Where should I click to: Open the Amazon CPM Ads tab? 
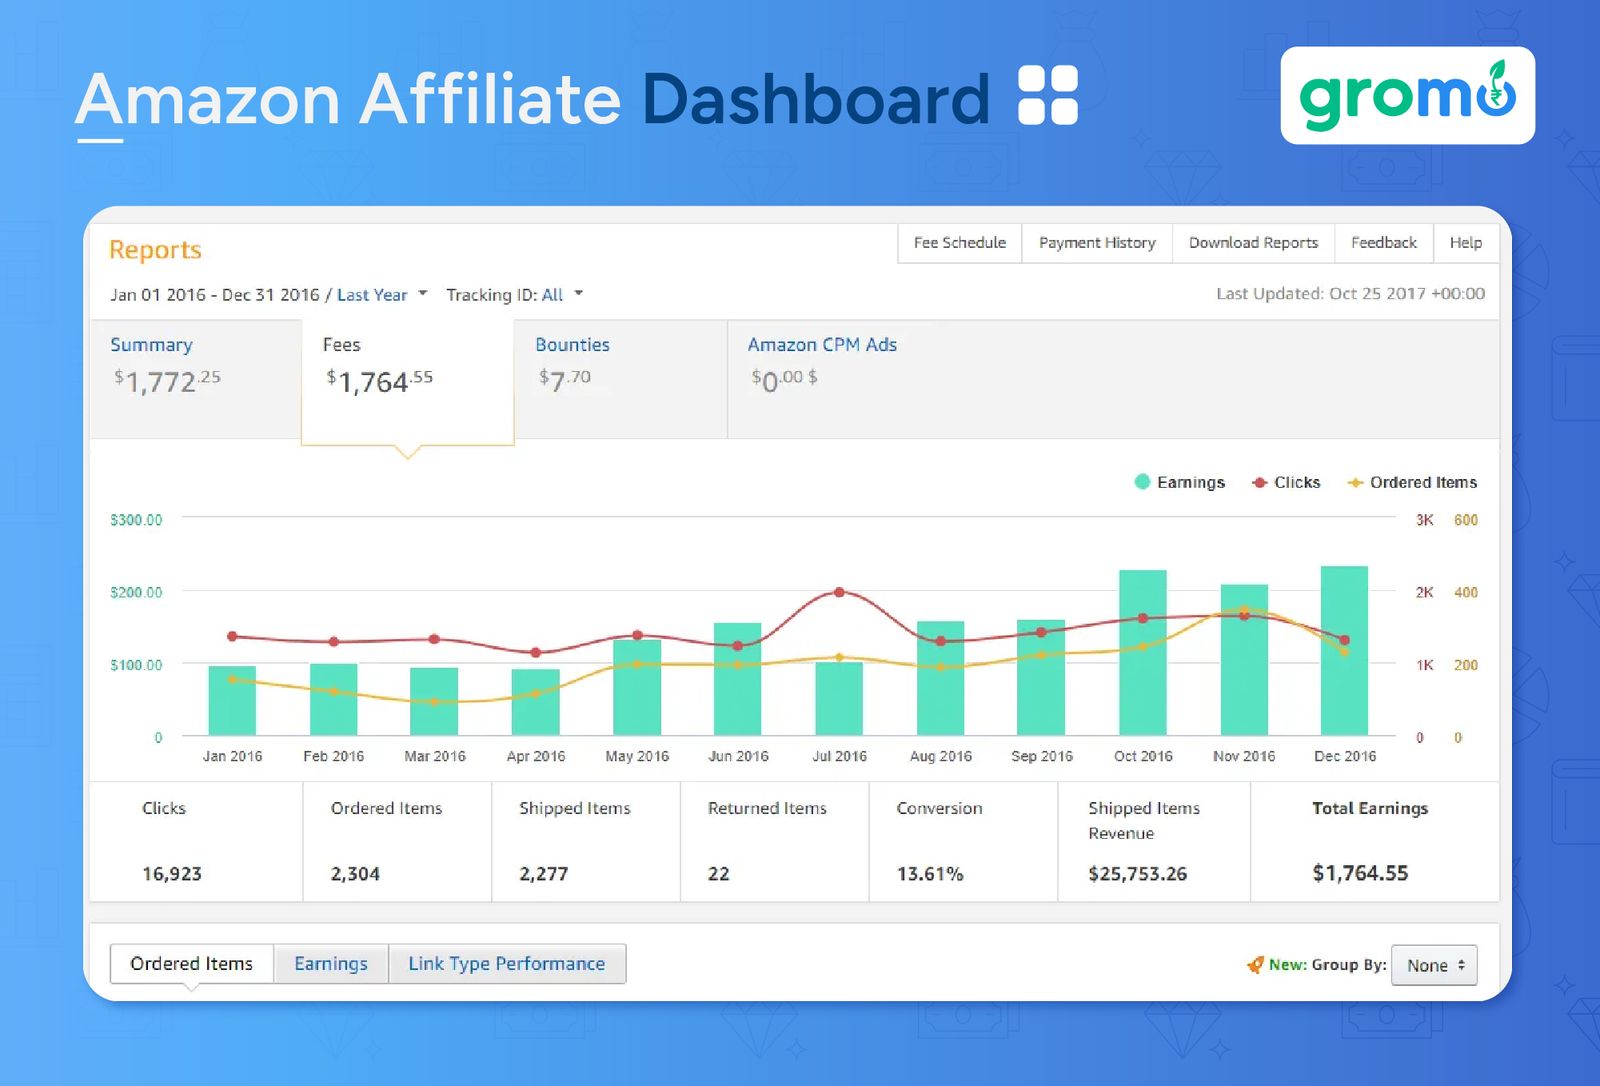821,344
